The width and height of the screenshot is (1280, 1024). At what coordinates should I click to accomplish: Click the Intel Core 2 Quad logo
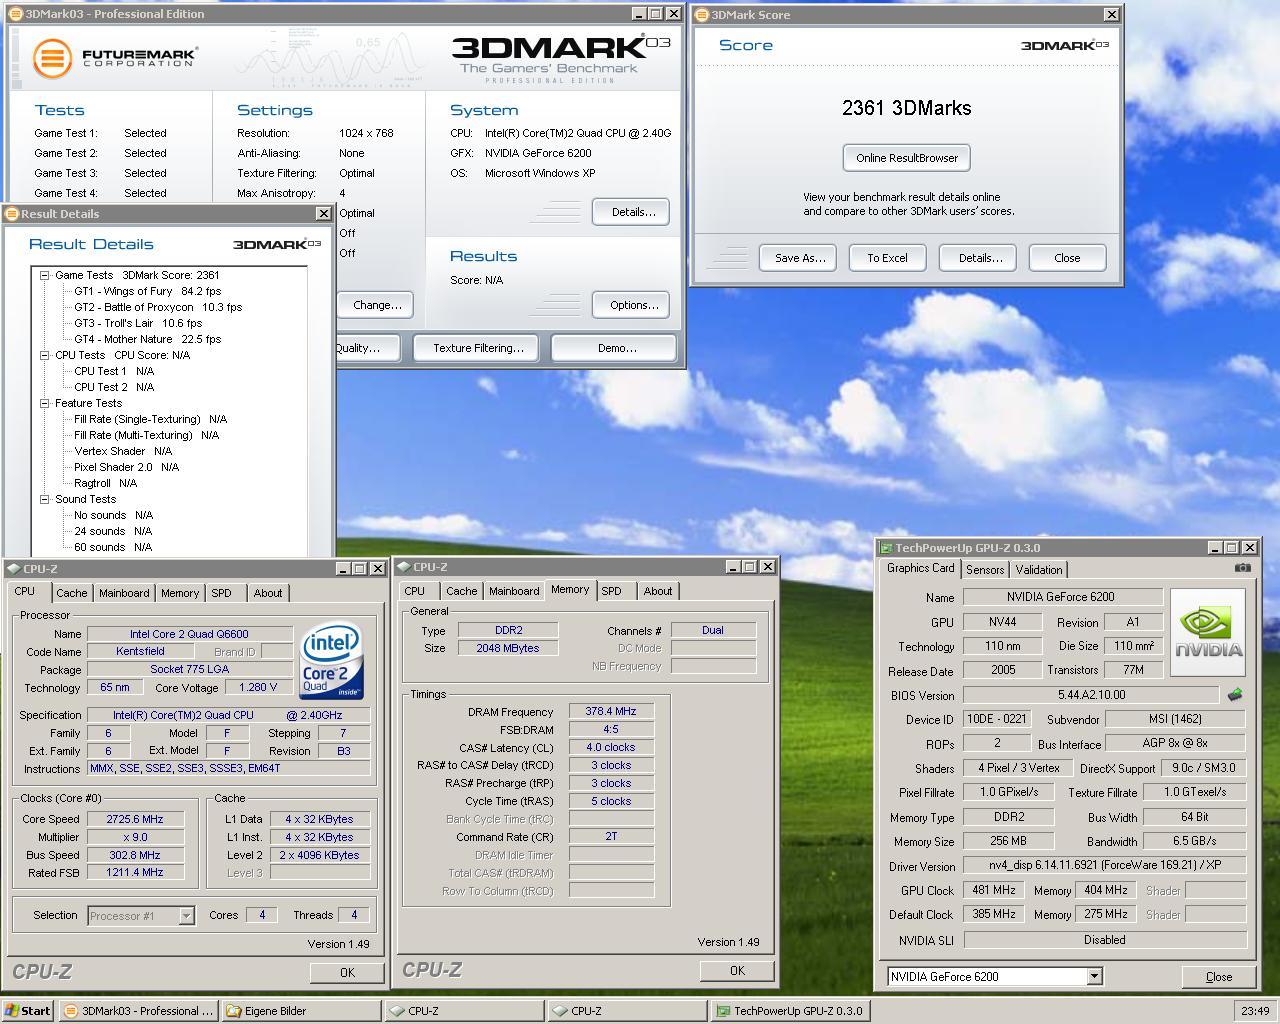pos(332,661)
